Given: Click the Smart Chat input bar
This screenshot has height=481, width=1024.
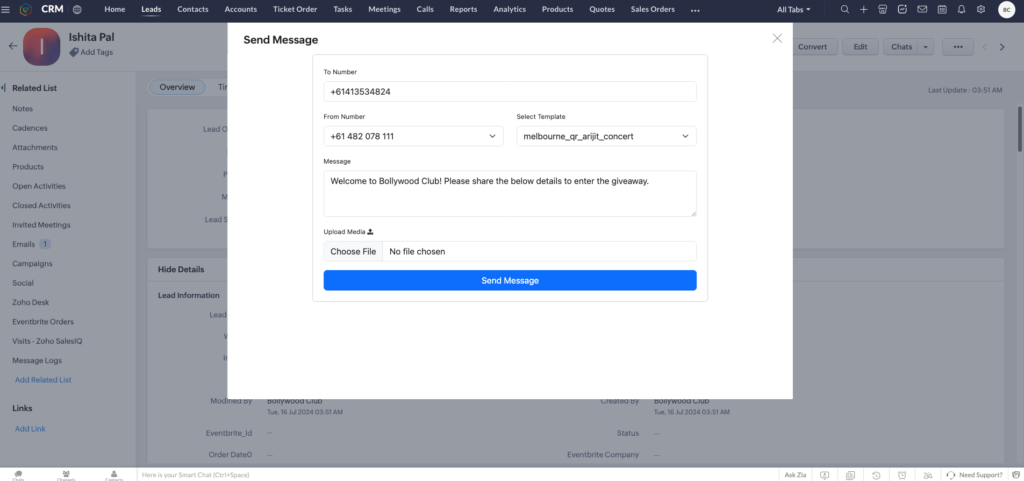Looking at the screenshot, I should pos(457,475).
